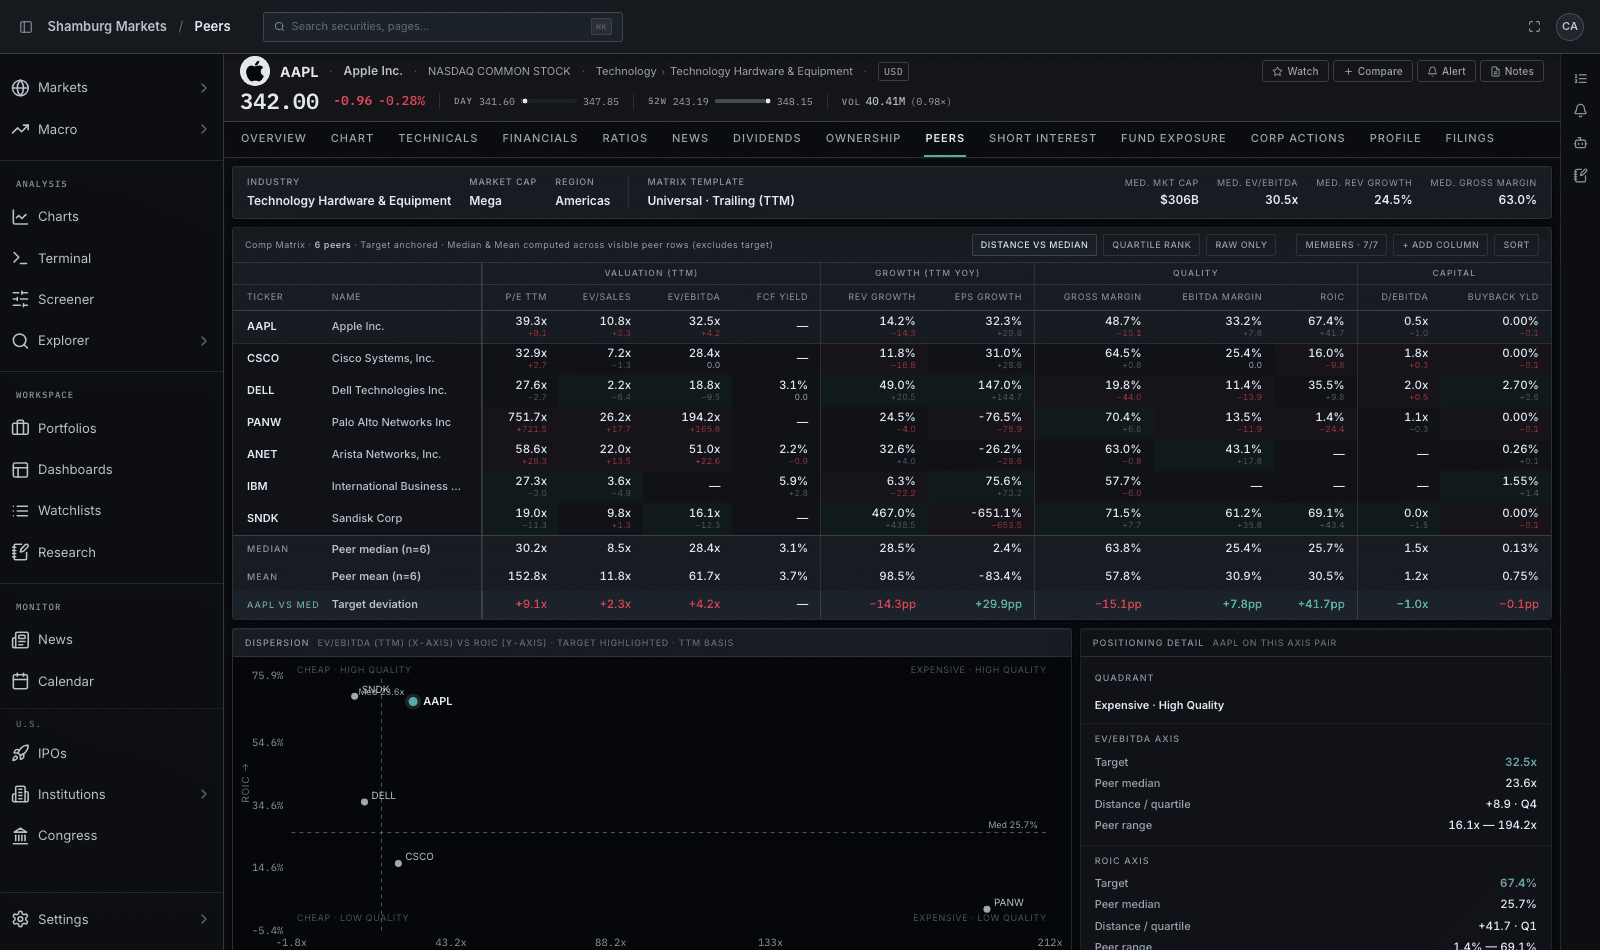Open the Calendar icon
1600x950 pixels.
(x=20, y=681)
